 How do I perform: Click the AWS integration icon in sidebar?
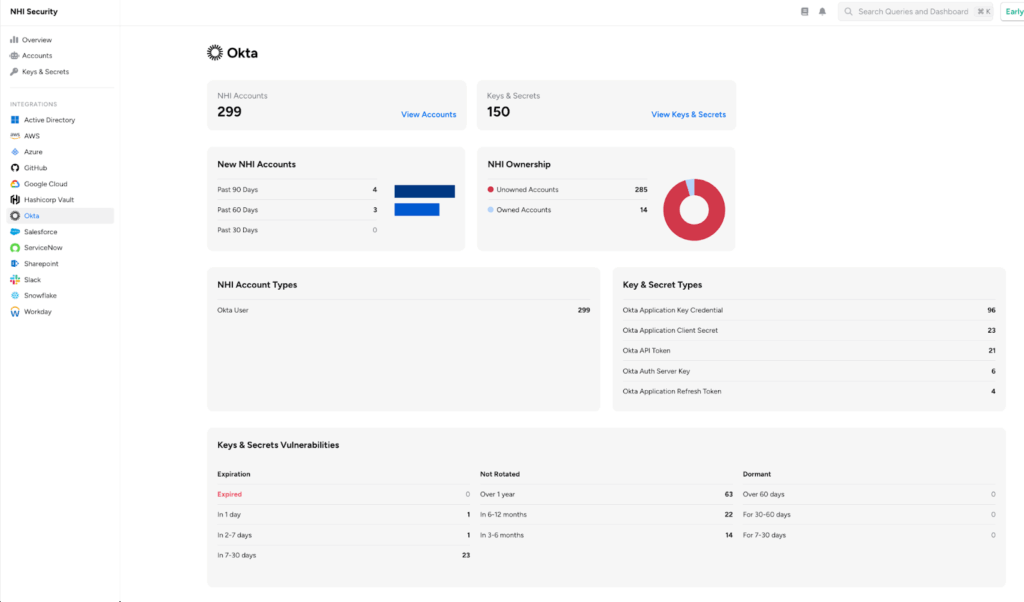(x=15, y=136)
